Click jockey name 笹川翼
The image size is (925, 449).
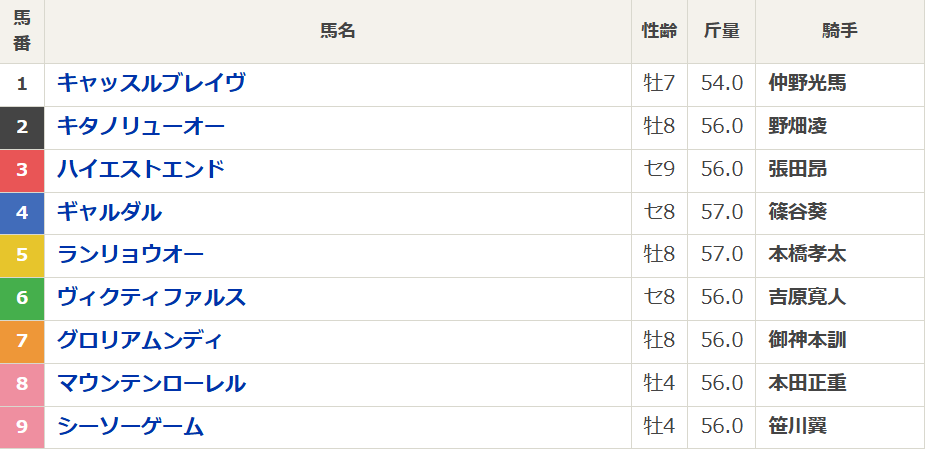[x=798, y=426]
